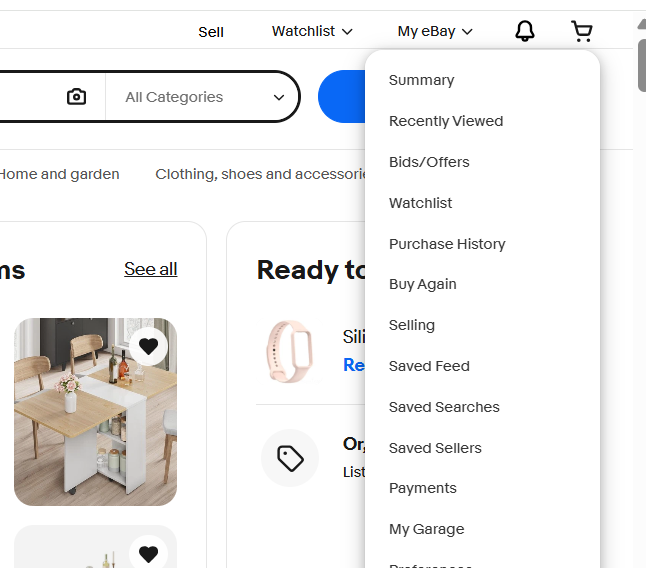Click the camera image search icon
Image resolution: width=646 pixels, height=568 pixels.
(x=76, y=97)
